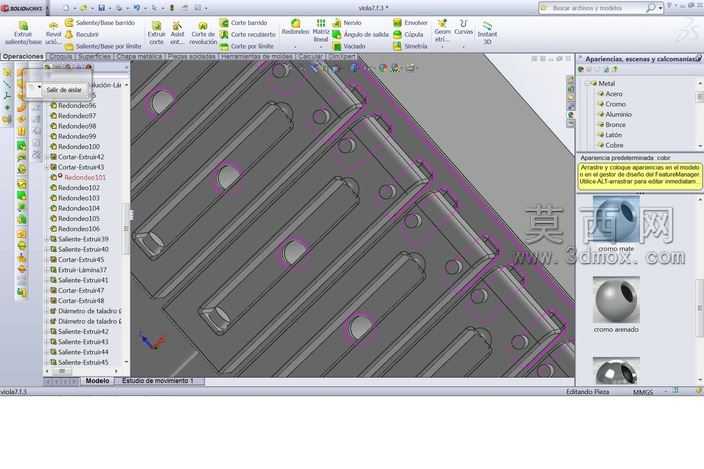Click the Undo icon in top toolbar

136,8
